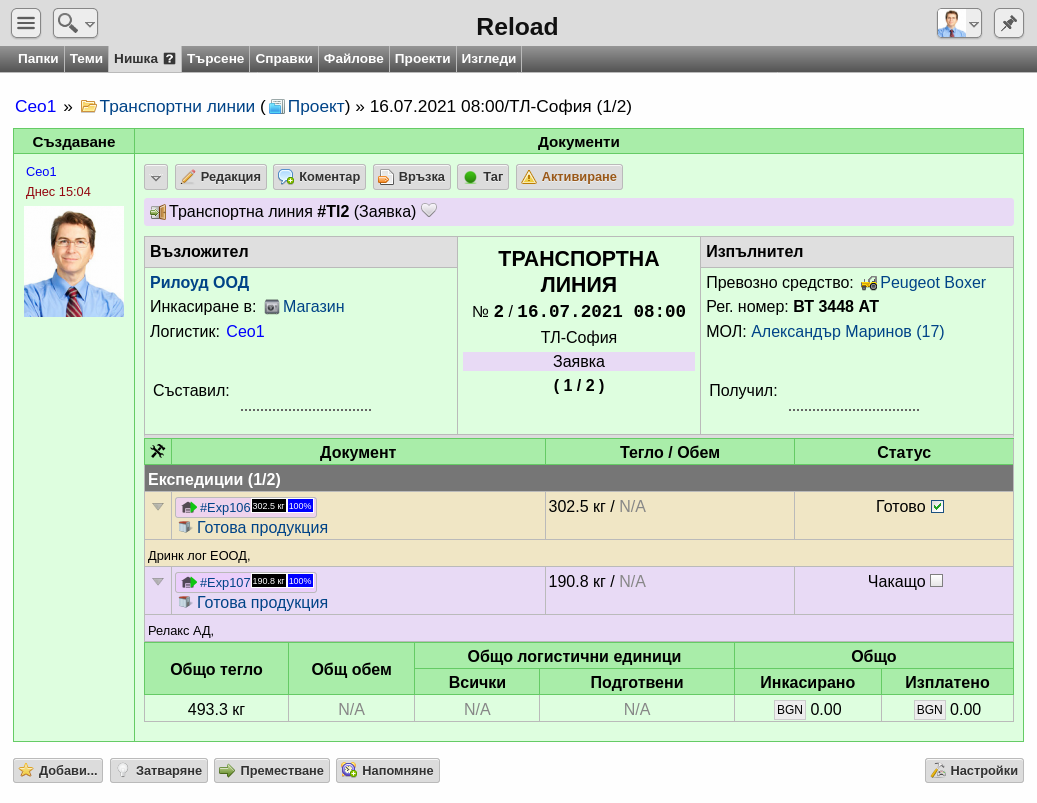This screenshot has width=1037, height=803.
Task: Open the hamburger main menu
Action: pos(26,23)
